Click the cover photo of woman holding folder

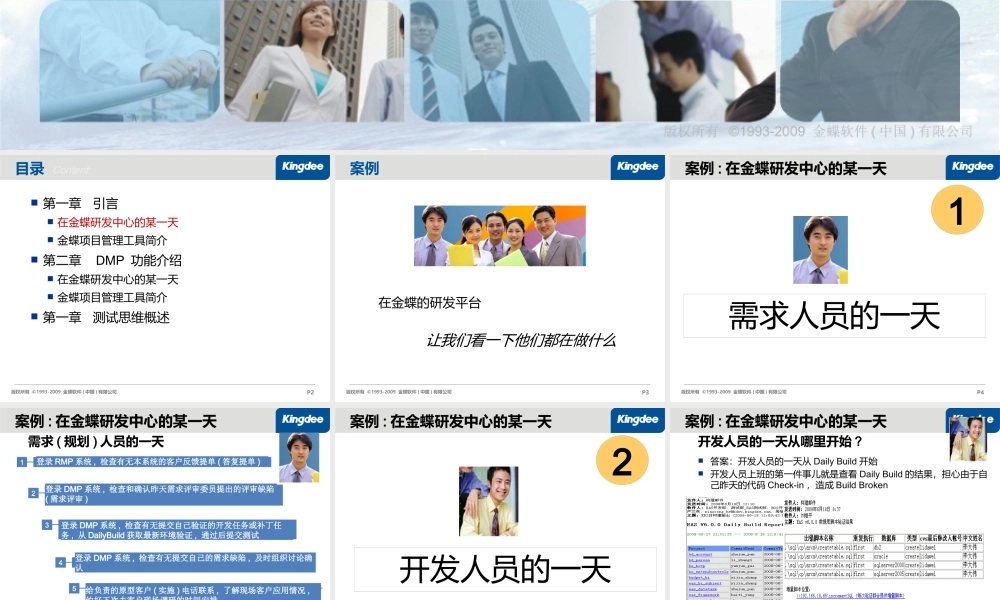point(314,61)
